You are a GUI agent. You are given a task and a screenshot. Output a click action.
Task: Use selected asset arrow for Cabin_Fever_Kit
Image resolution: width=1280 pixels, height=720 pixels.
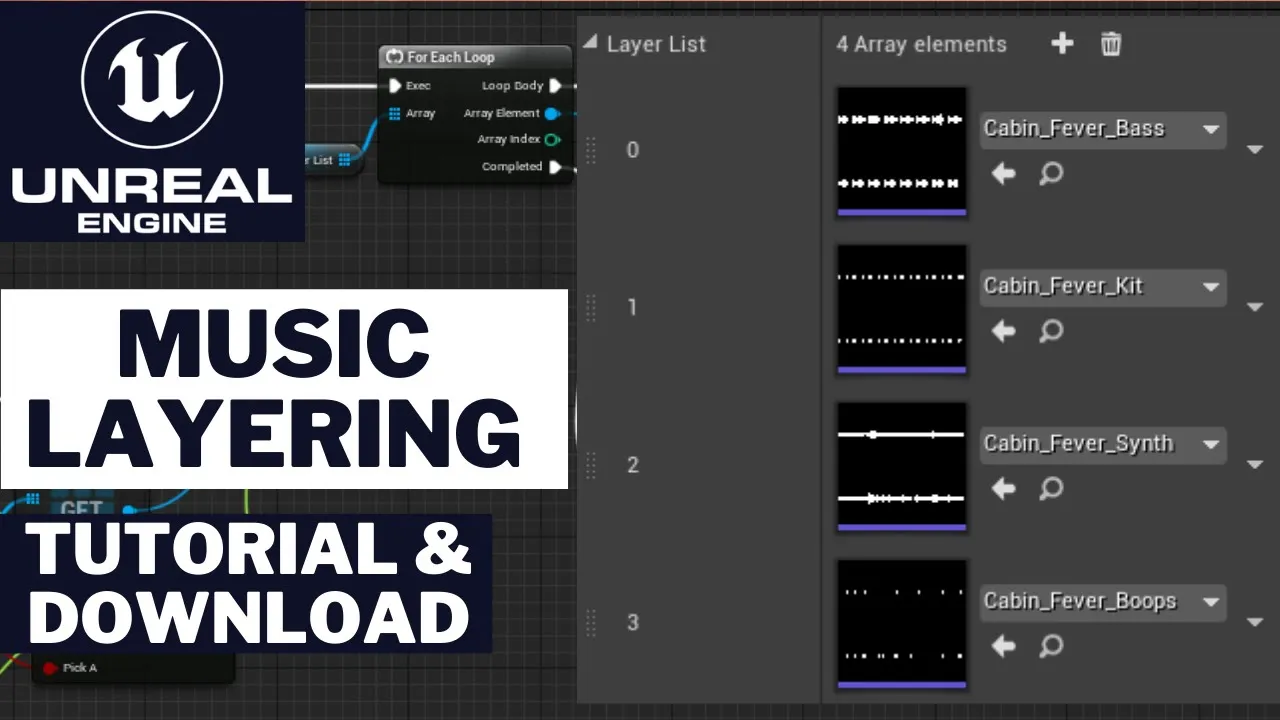(1003, 331)
